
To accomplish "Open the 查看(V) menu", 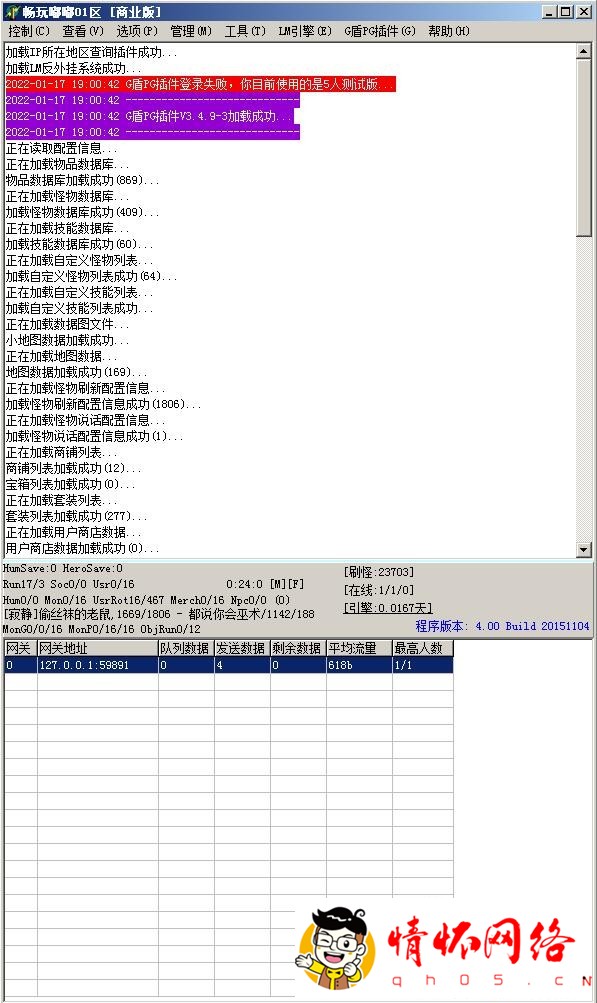I will click(x=83, y=31).
